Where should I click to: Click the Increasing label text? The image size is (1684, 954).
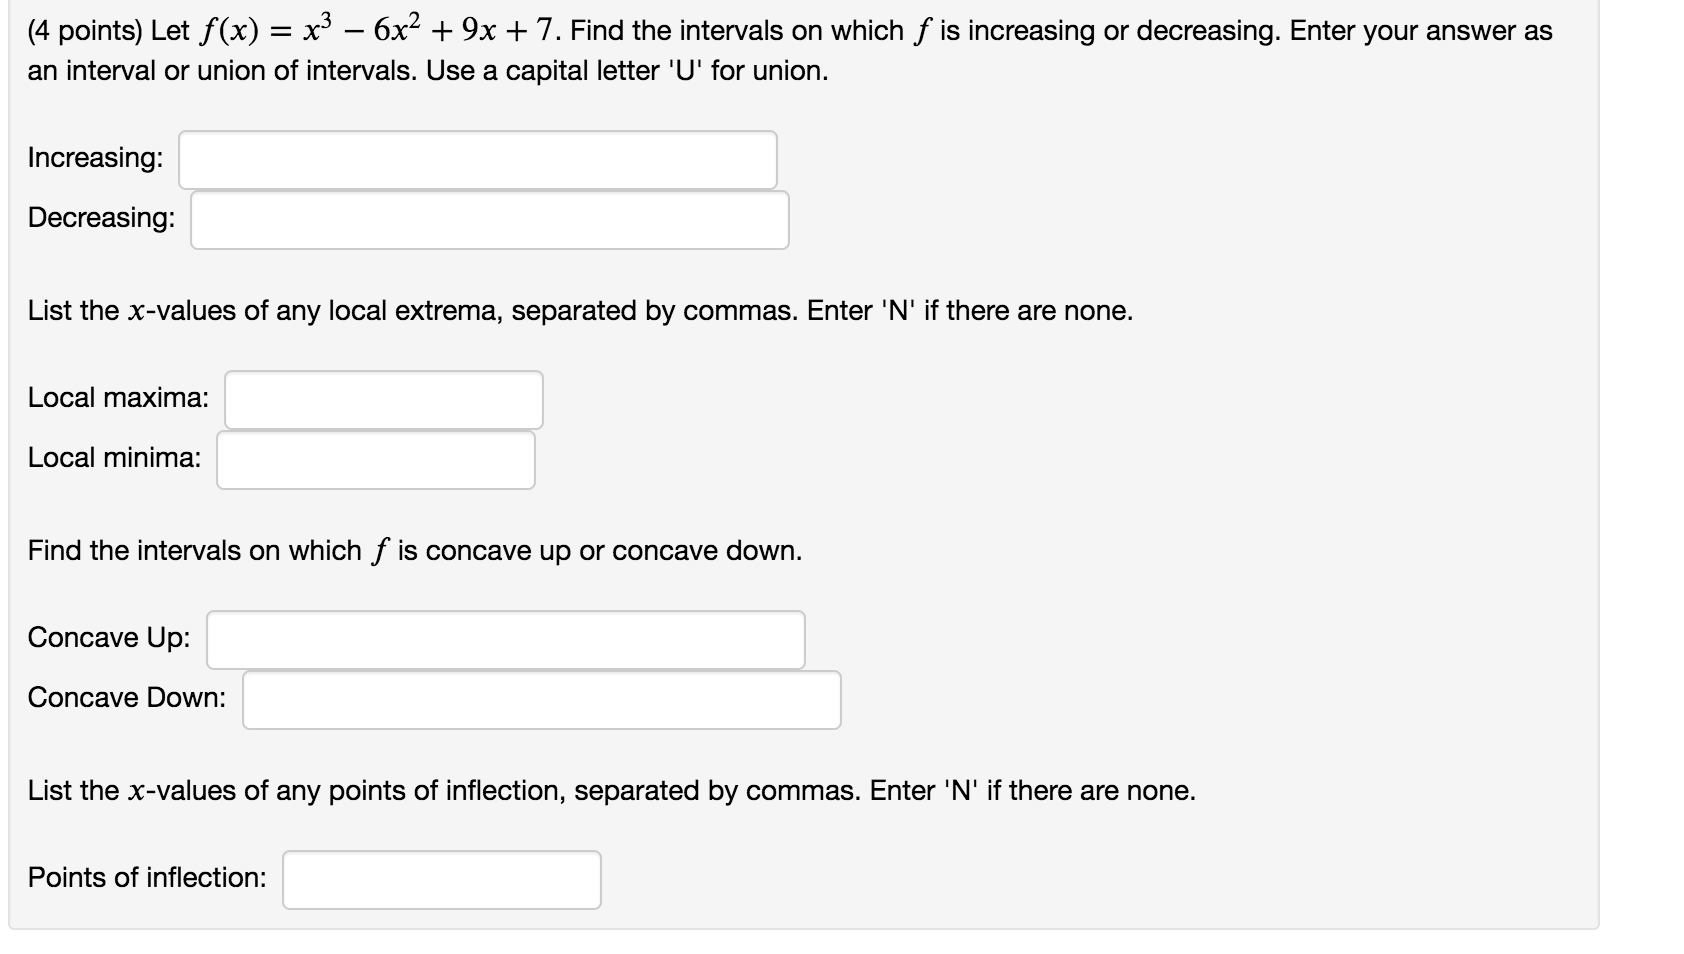coord(95,158)
